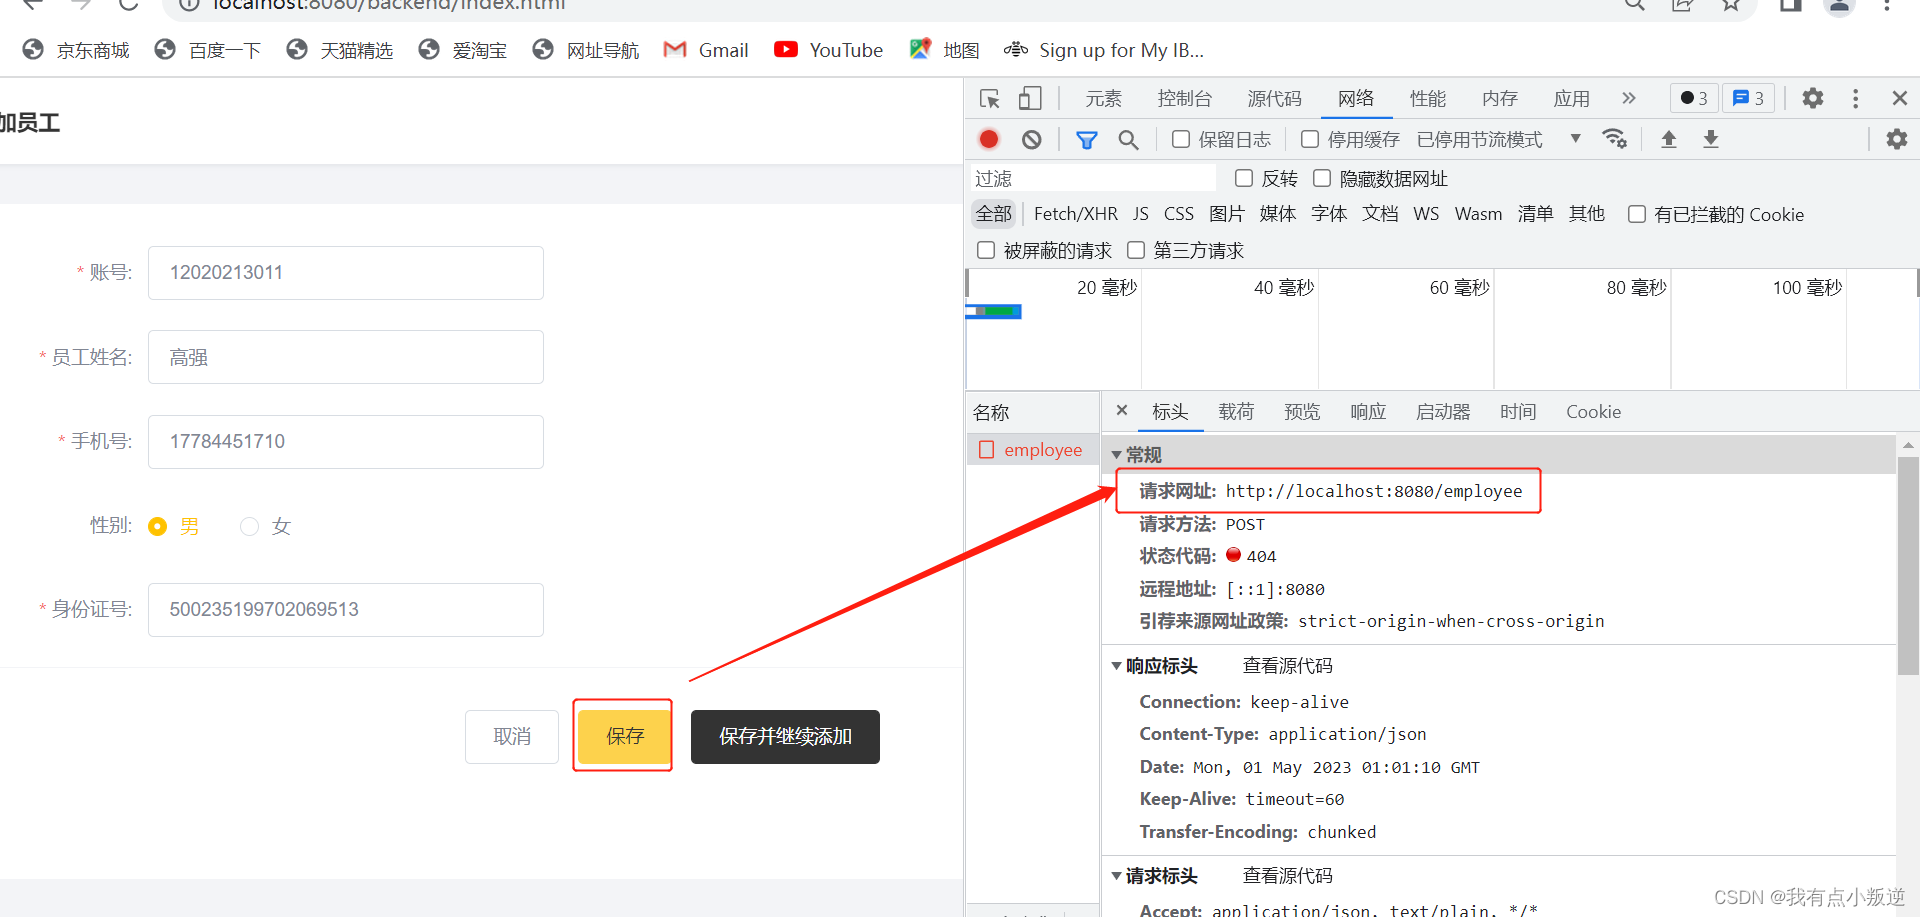Viewport: 1920px width, 917px height.
Task: View source of 请求标头
Action: 1288,876
